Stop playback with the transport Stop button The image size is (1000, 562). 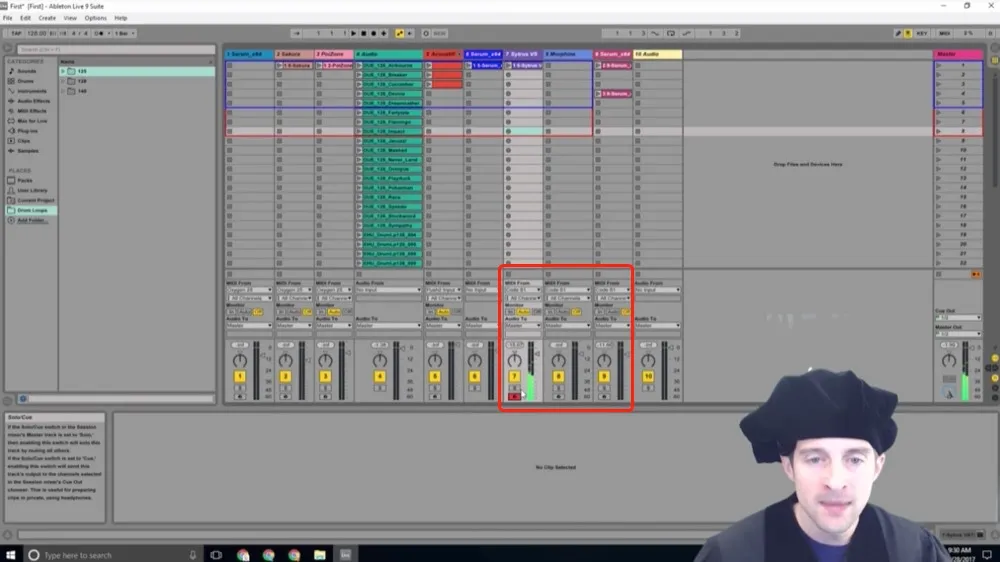[x=364, y=33]
